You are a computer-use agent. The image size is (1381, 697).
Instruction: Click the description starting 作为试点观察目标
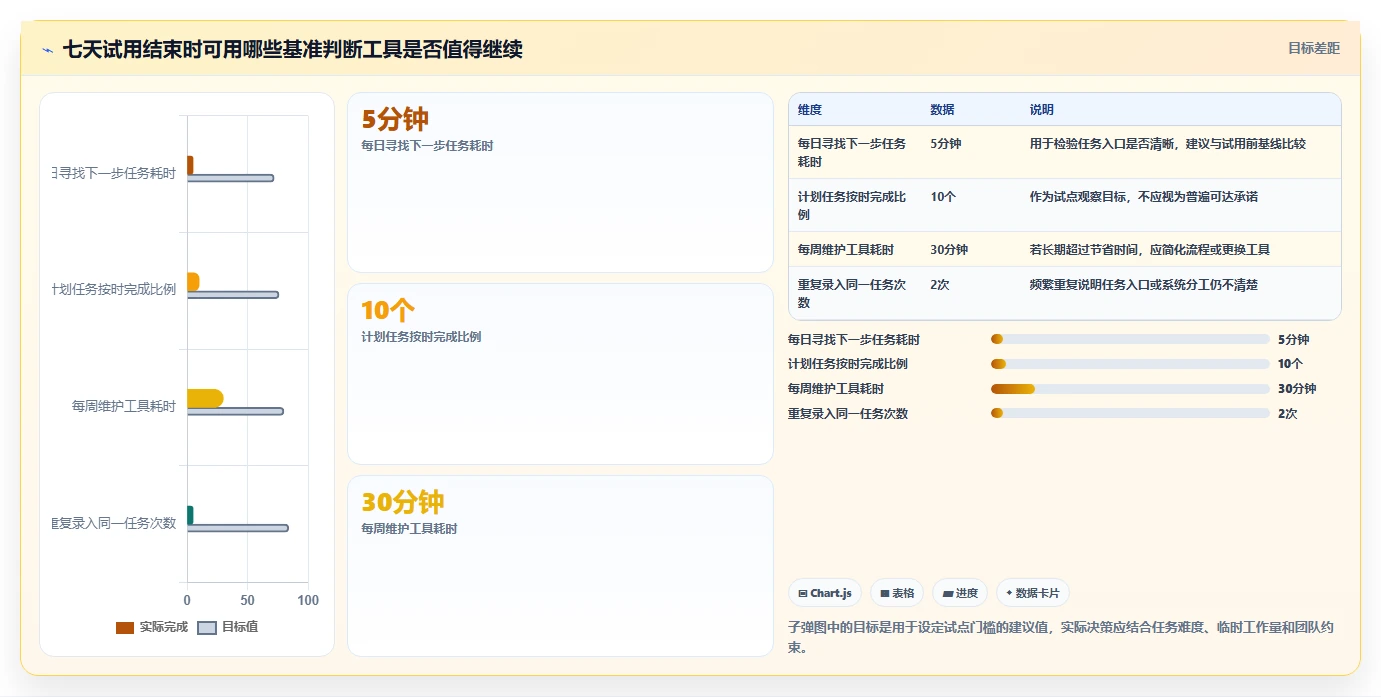1144,197
